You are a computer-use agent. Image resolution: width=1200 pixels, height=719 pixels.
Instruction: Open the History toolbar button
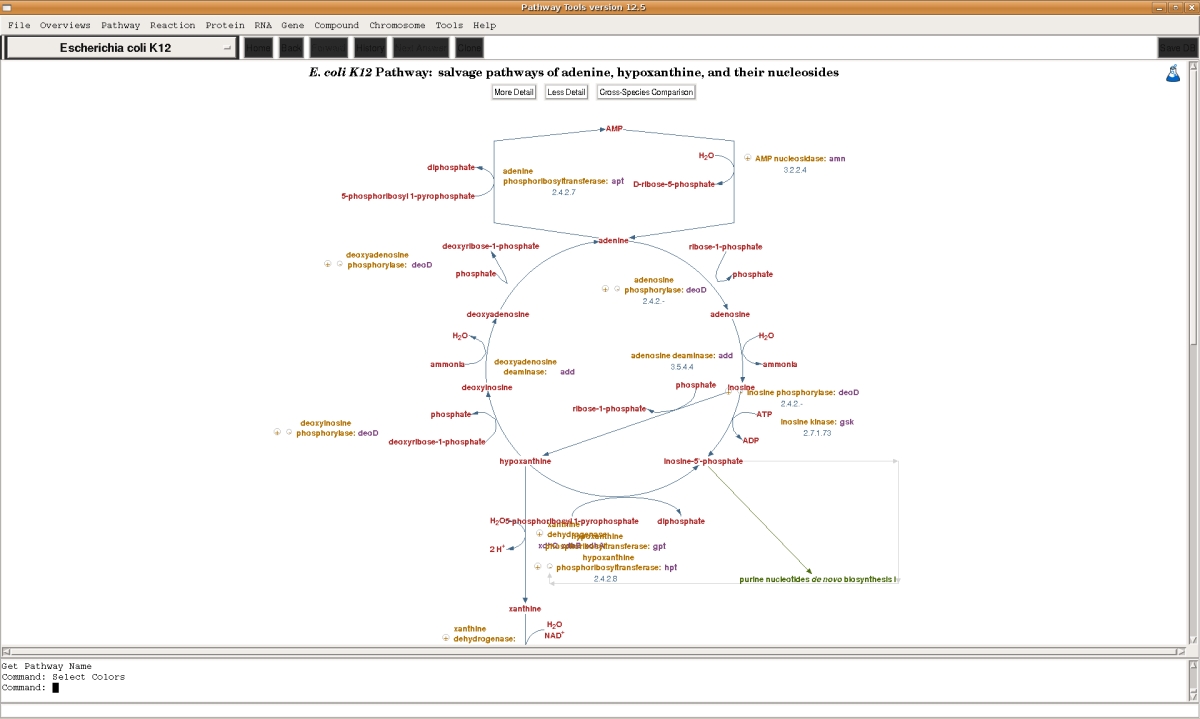[370, 48]
